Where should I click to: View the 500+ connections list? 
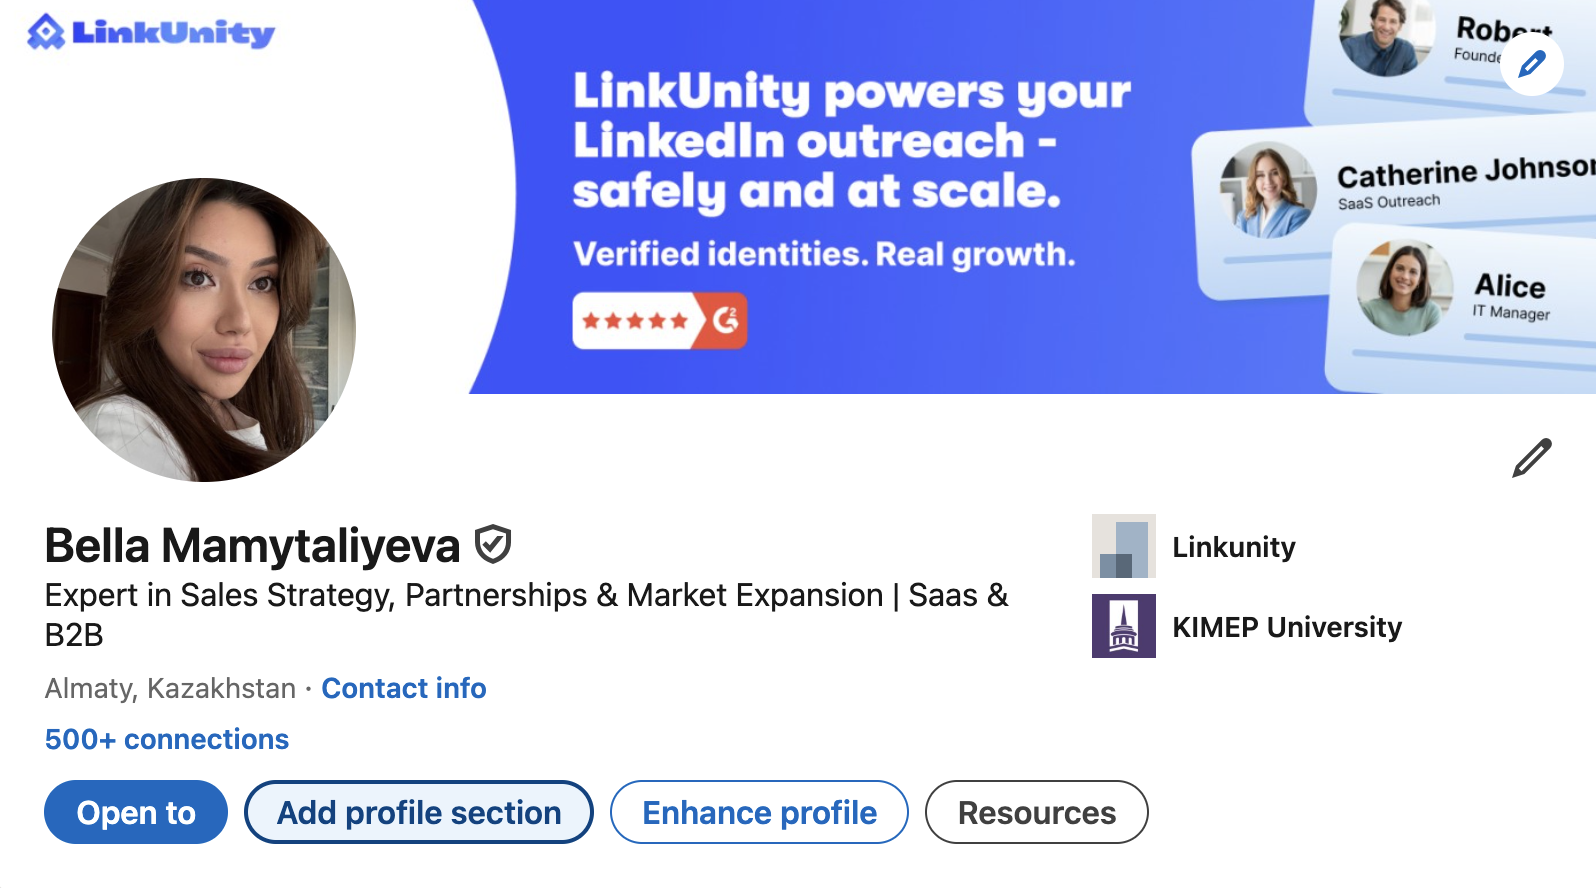(167, 739)
